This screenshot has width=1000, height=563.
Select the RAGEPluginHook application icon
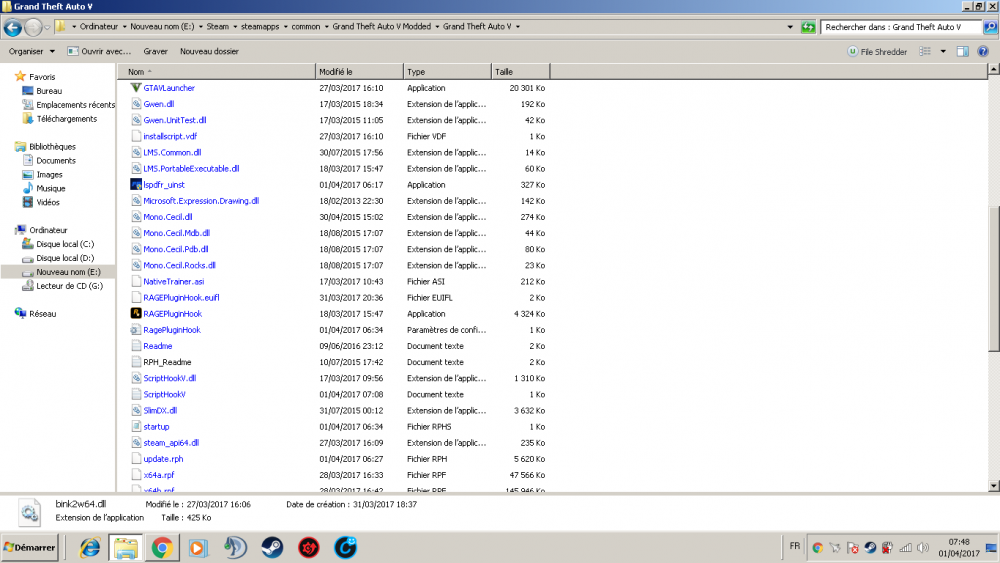136,314
